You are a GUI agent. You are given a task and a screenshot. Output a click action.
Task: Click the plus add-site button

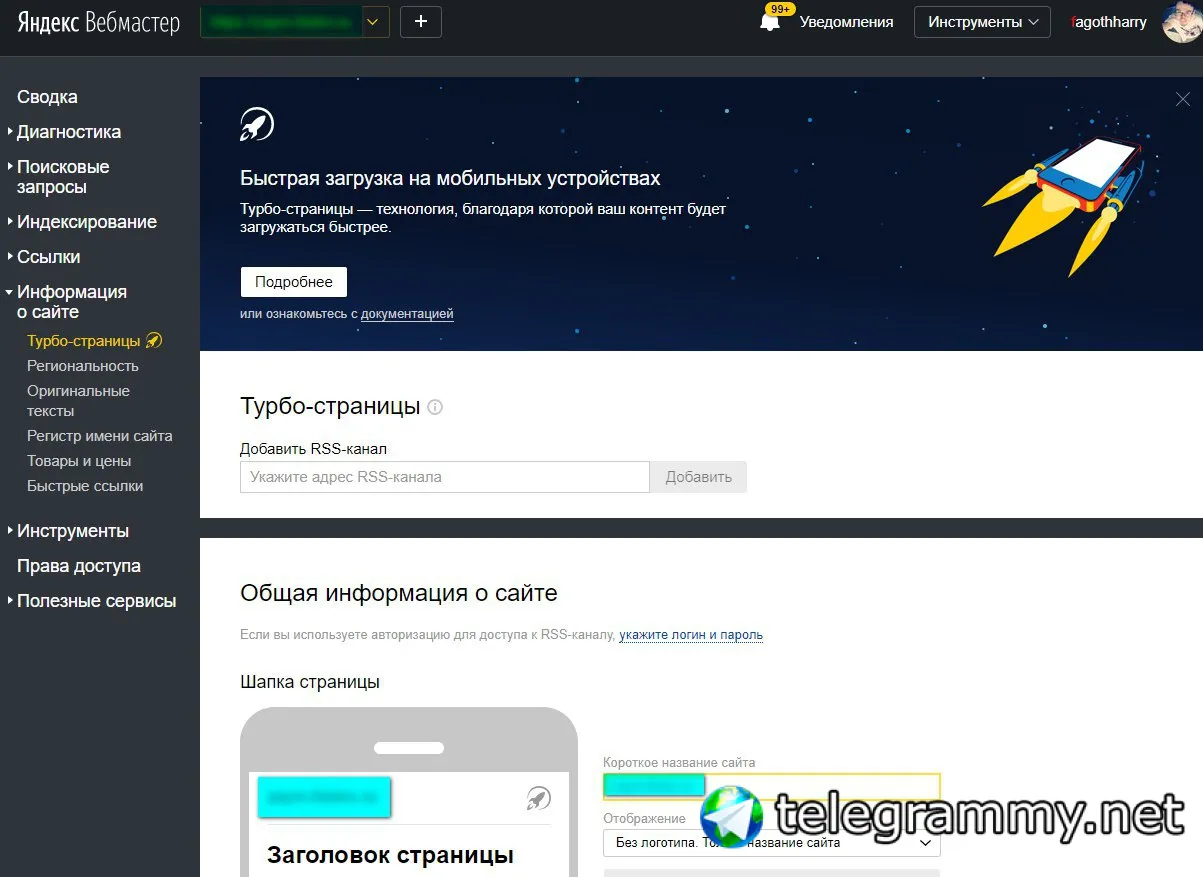421,21
